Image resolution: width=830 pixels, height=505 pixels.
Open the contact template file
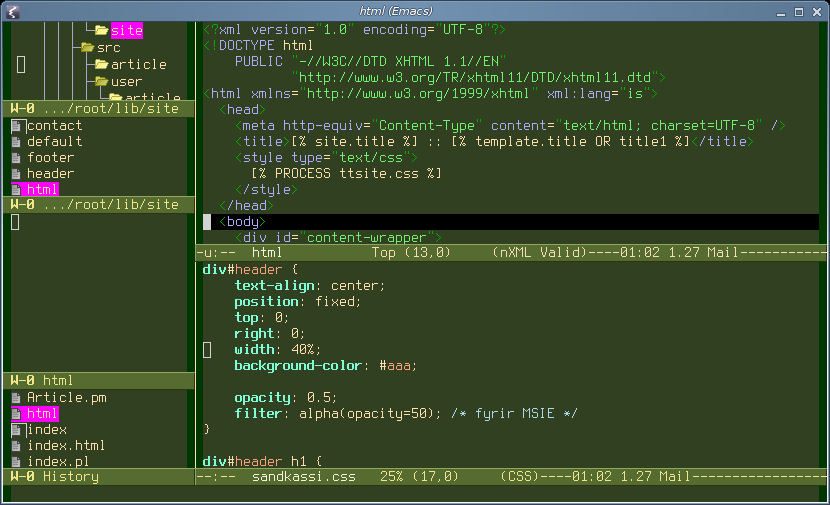pyautogui.click(x=55, y=126)
